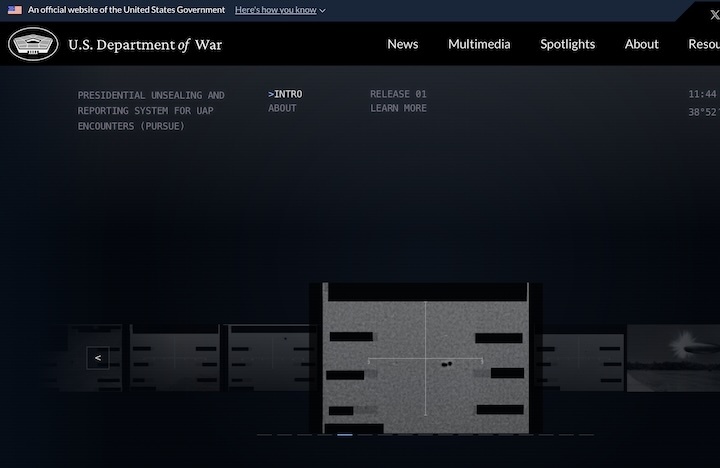This screenshot has height=468, width=720.
Task: Open the RELEASE 01 link
Action: tap(398, 94)
